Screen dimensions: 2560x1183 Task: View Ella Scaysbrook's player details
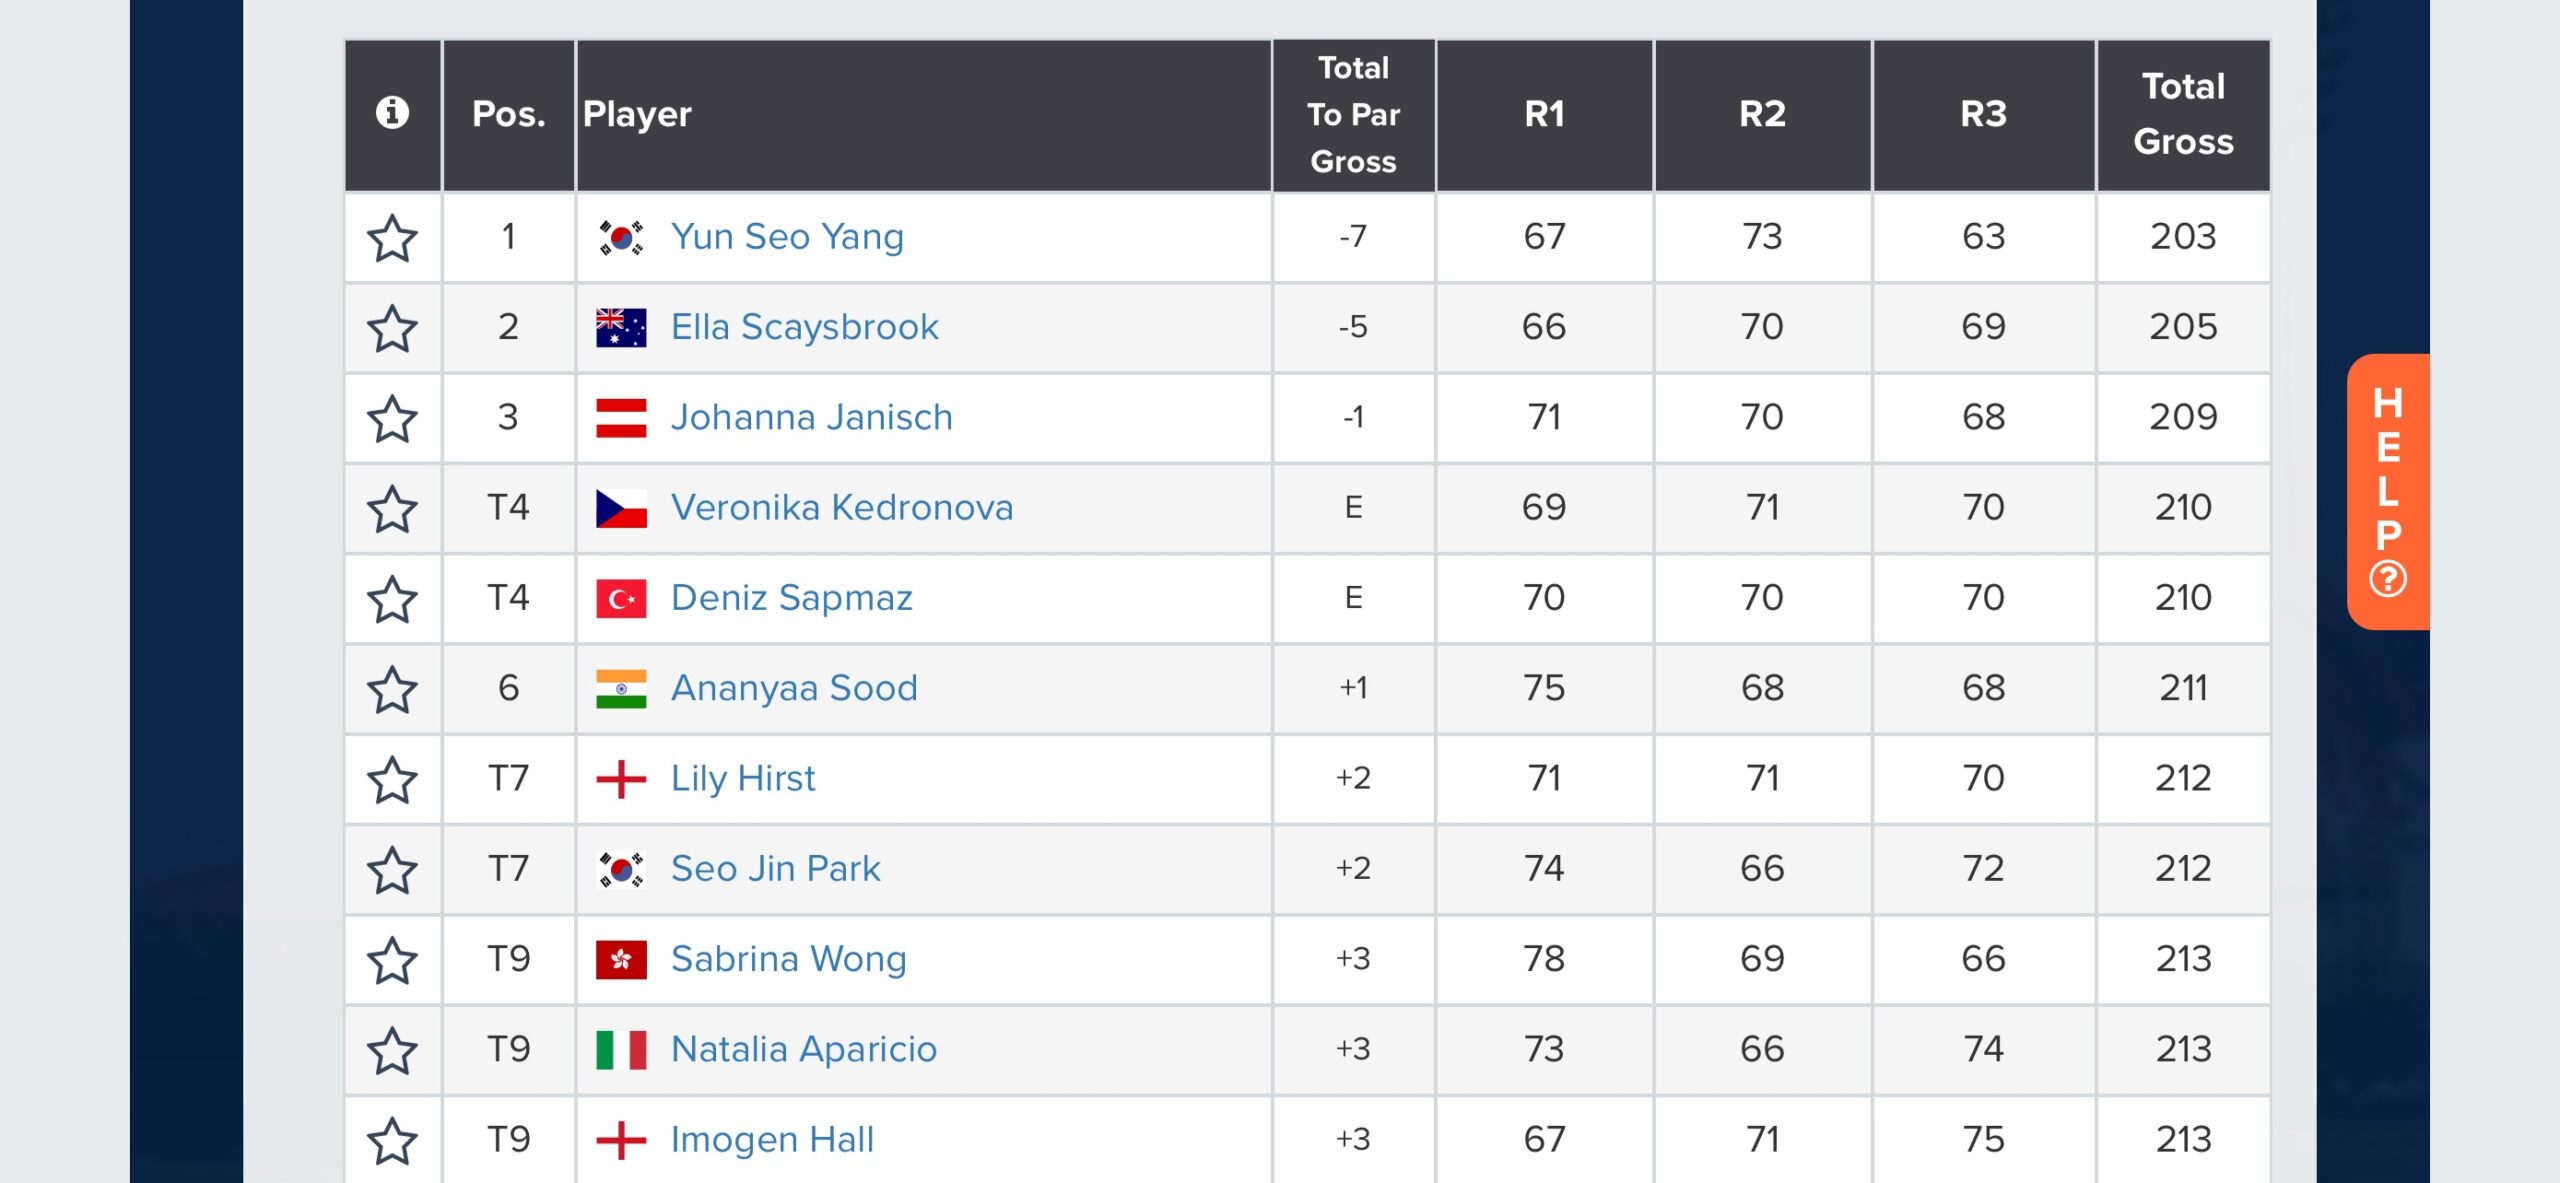click(804, 327)
